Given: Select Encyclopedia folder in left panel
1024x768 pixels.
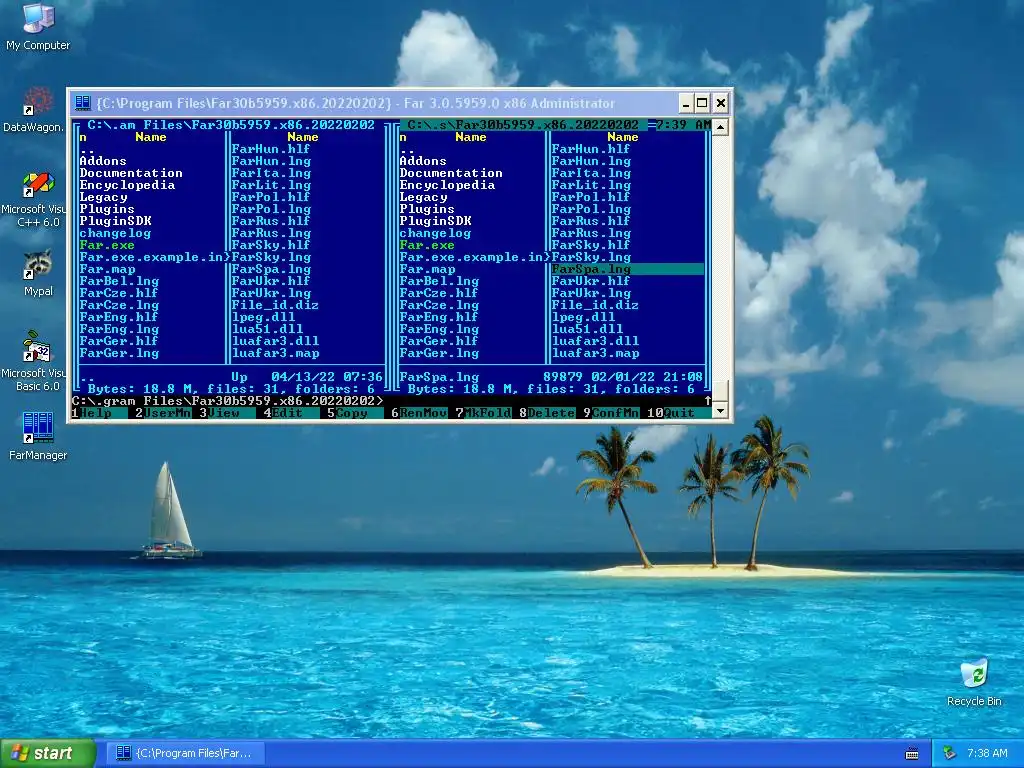Looking at the screenshot, I should pyautogui.click(x=127, y=185).
